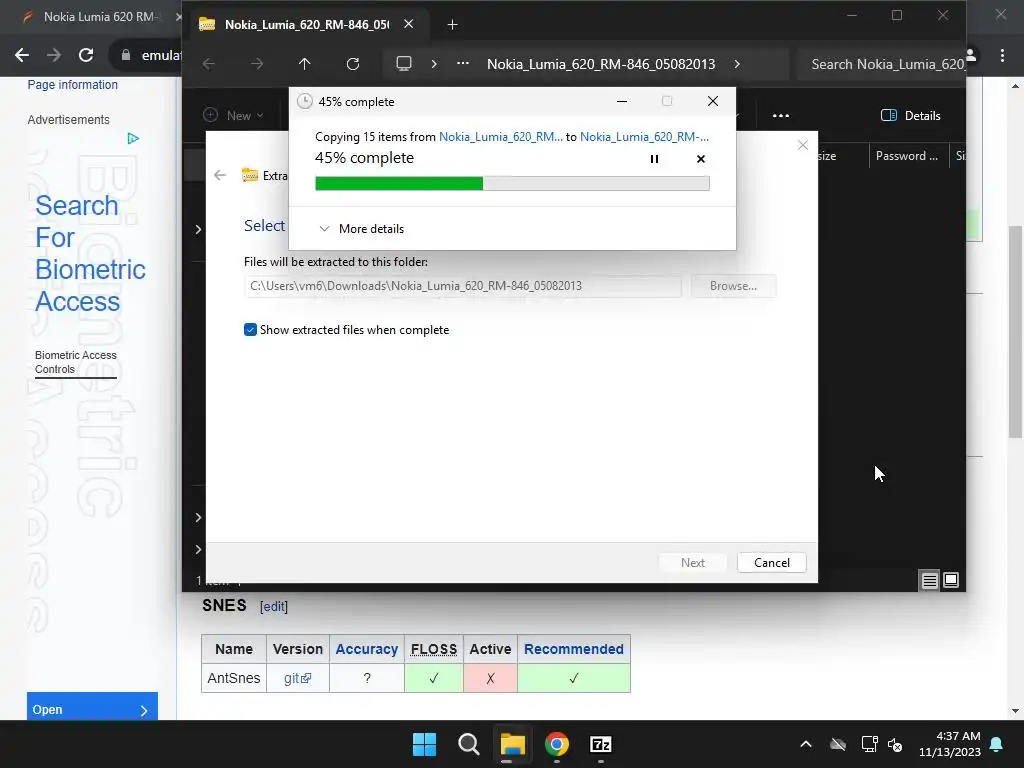Image resolution: width=1024 pixels, height=768 pixels.
Task: Open the See more ellipsis menu
Action: tap(780, 116)
